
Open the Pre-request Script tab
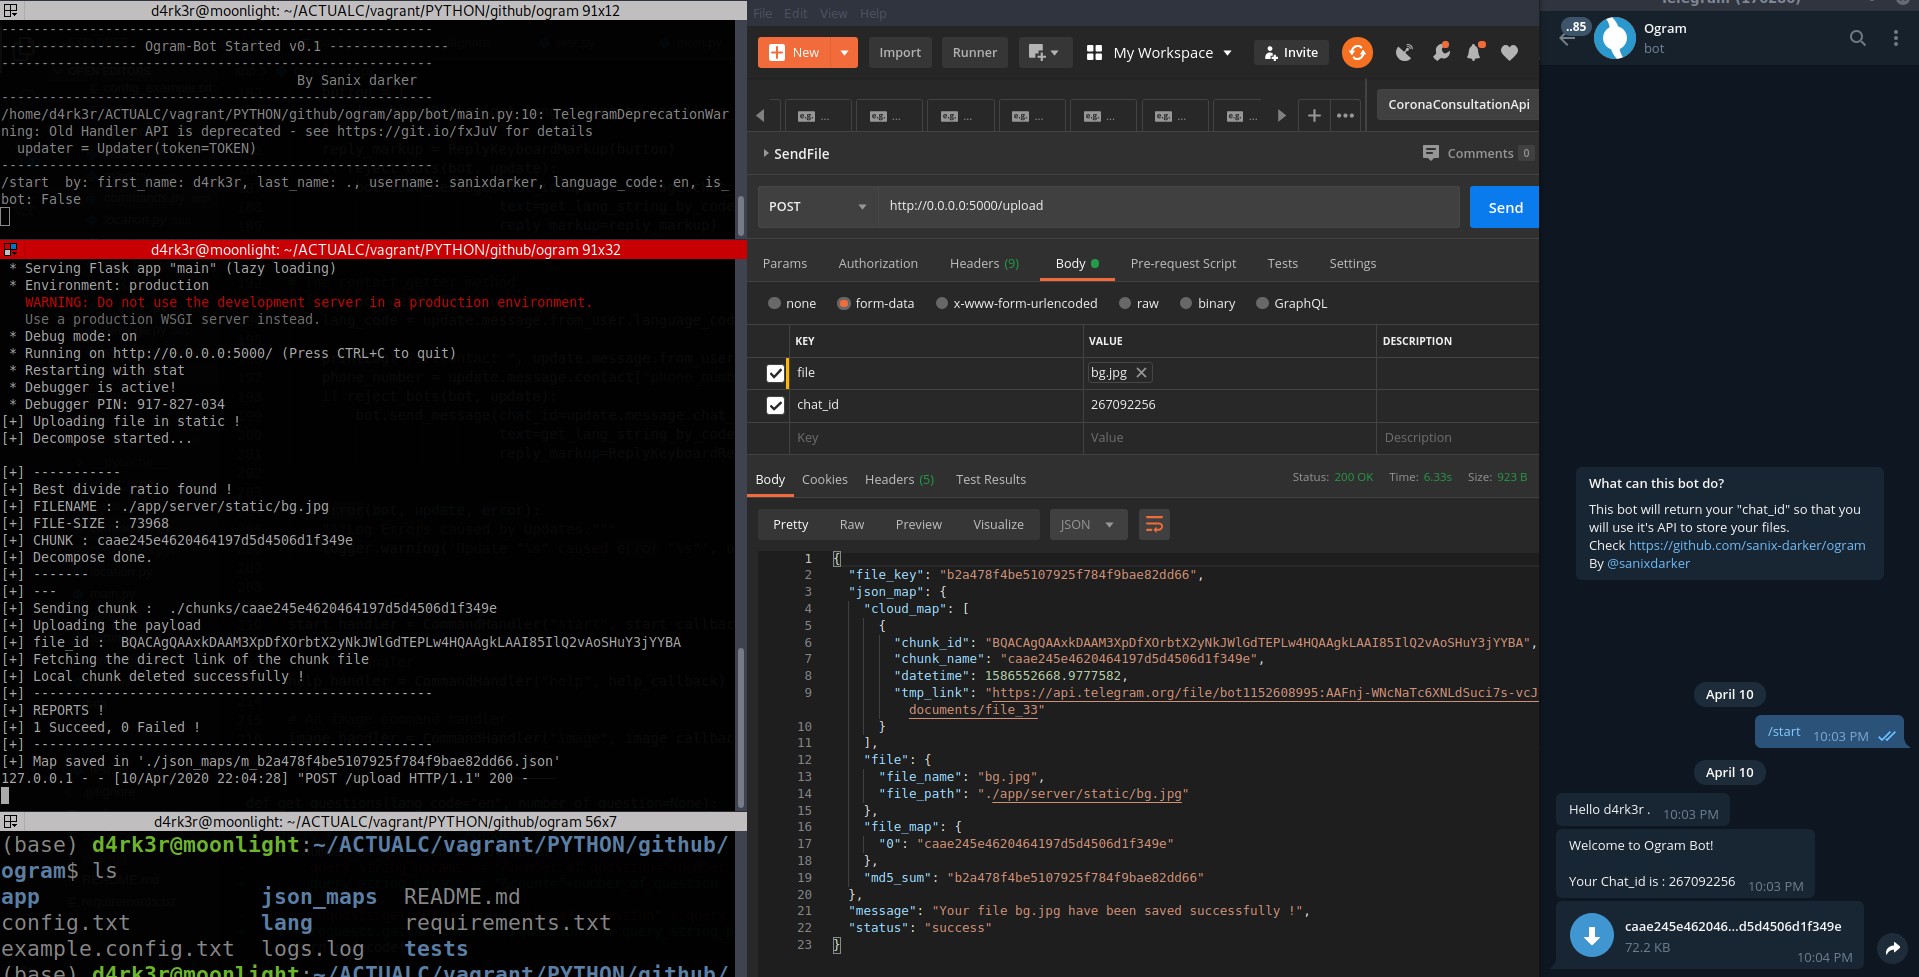coord(1183,263)
